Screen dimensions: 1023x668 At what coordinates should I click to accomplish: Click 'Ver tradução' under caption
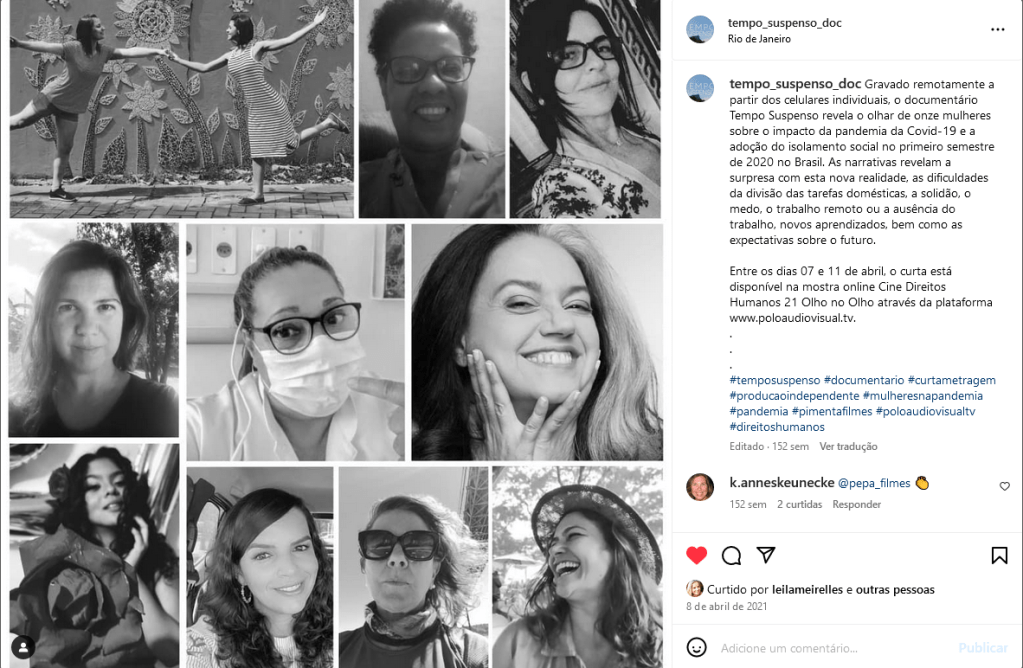tap(848, 446)
